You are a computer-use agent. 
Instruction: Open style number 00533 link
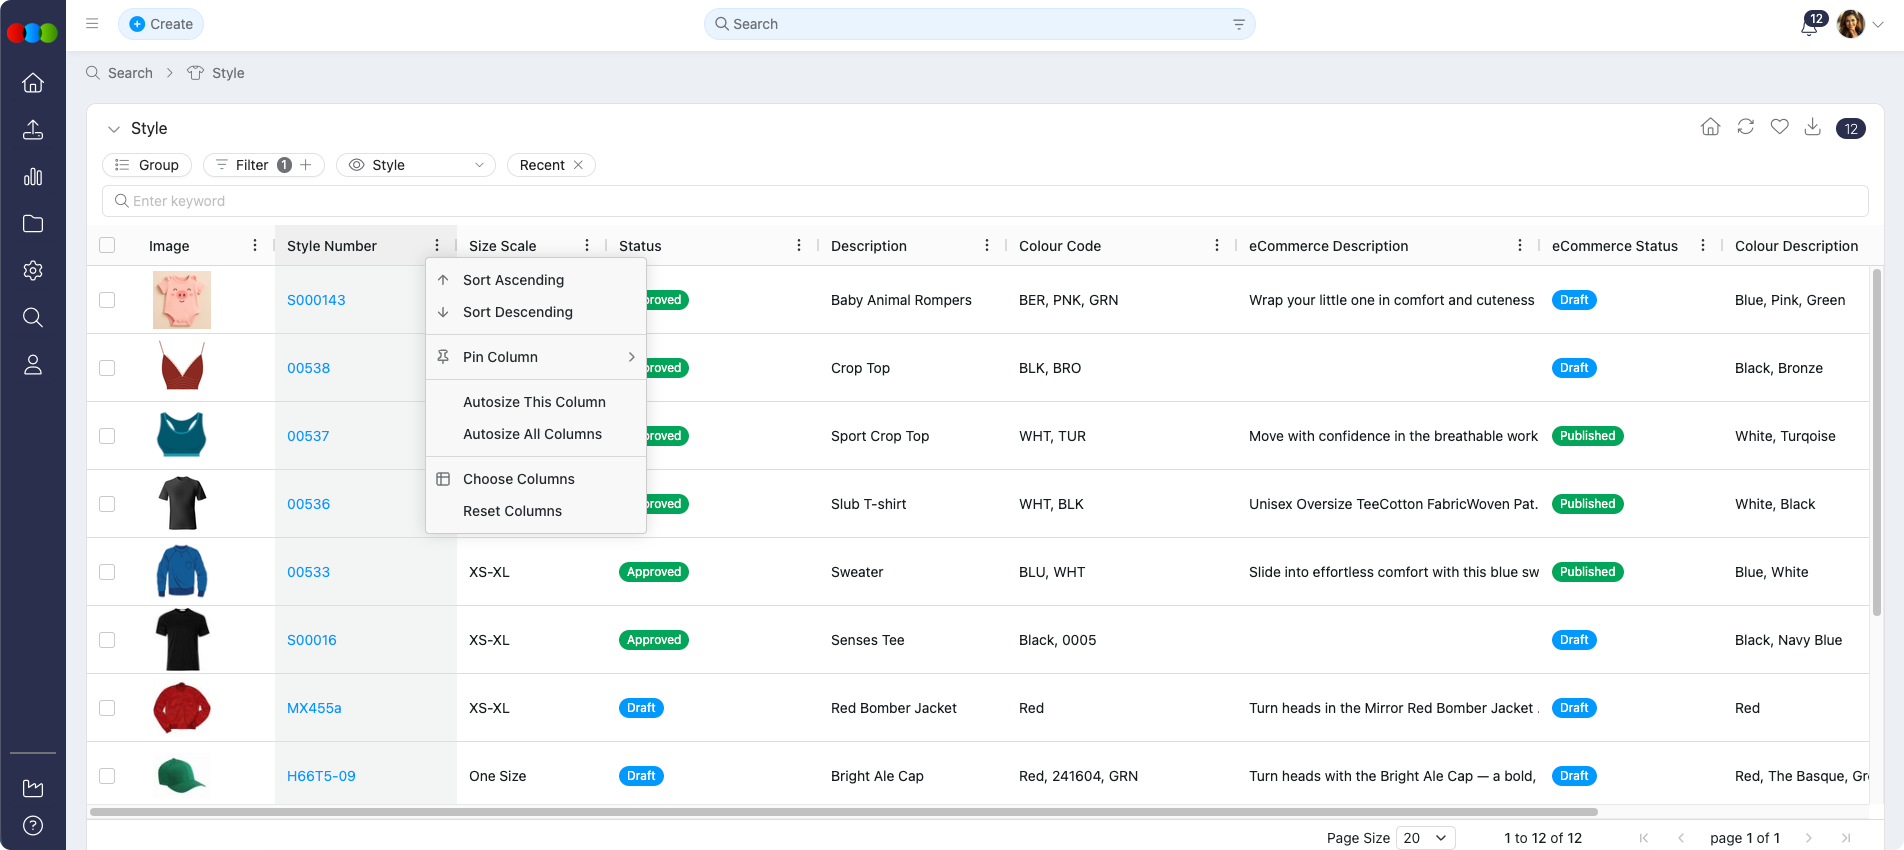[308, 572]
